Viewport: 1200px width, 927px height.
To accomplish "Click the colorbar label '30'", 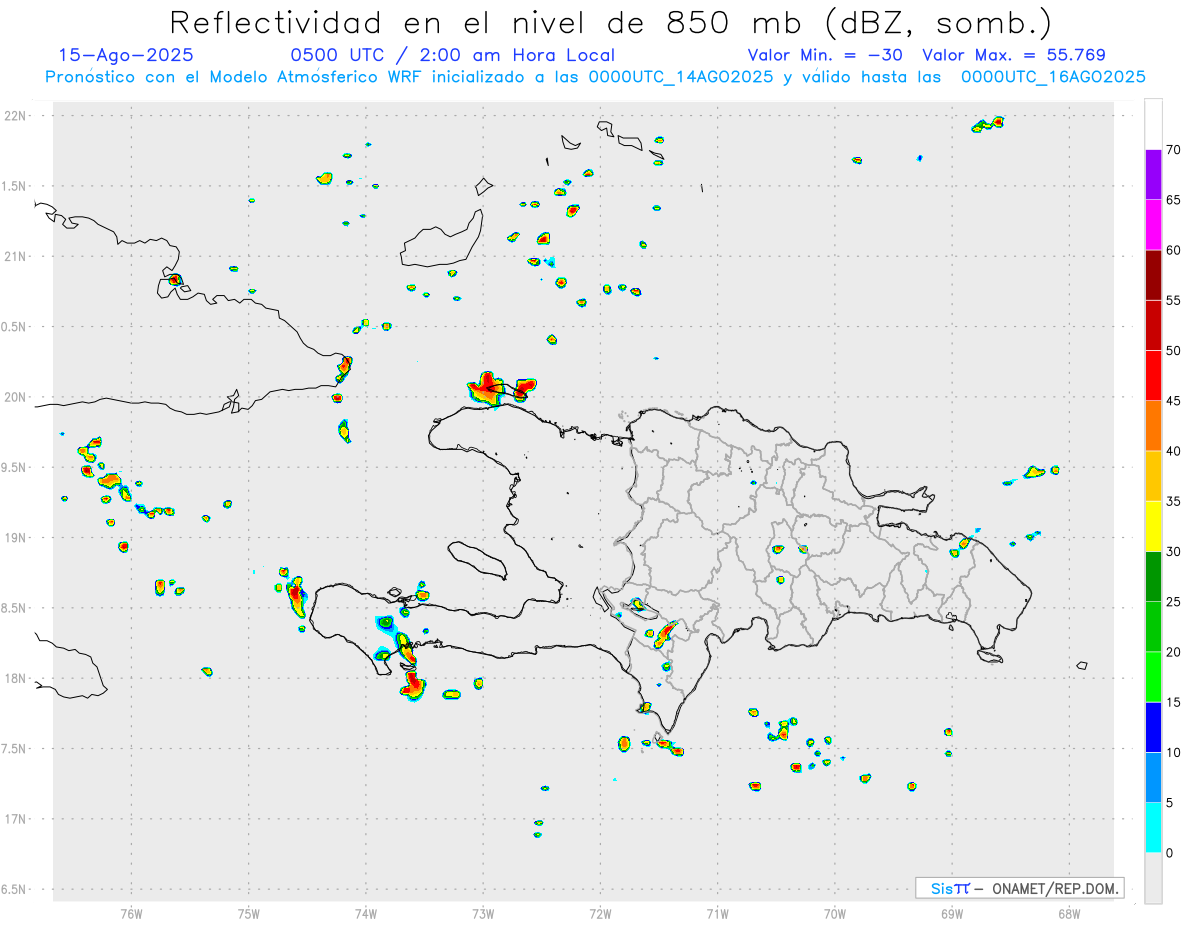I will [1174, 552].
